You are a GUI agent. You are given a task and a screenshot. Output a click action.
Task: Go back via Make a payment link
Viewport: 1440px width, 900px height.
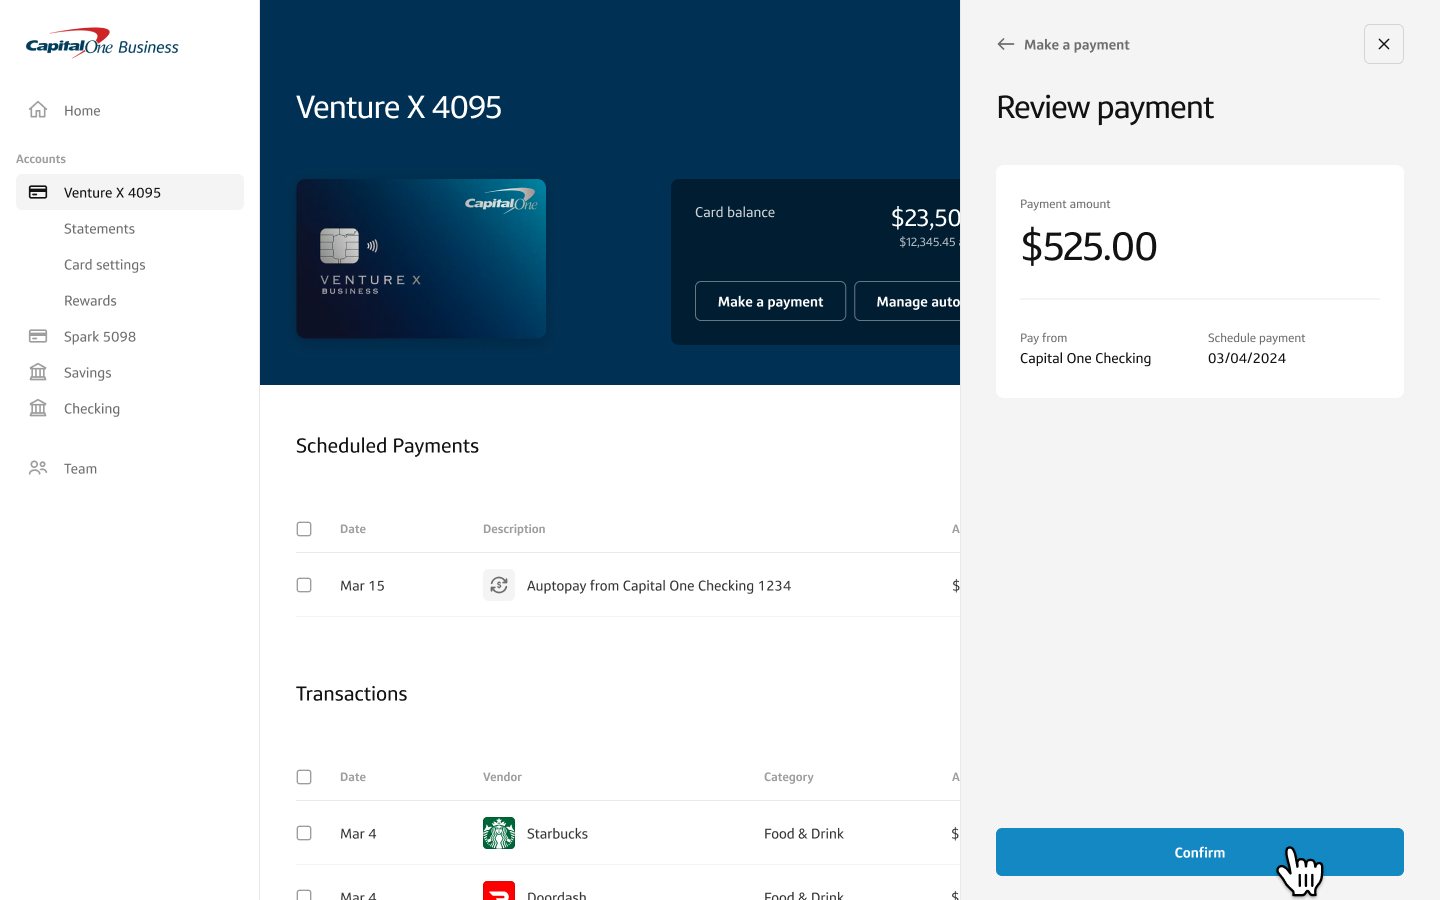pyautogui.click(x=1077, y=44)
